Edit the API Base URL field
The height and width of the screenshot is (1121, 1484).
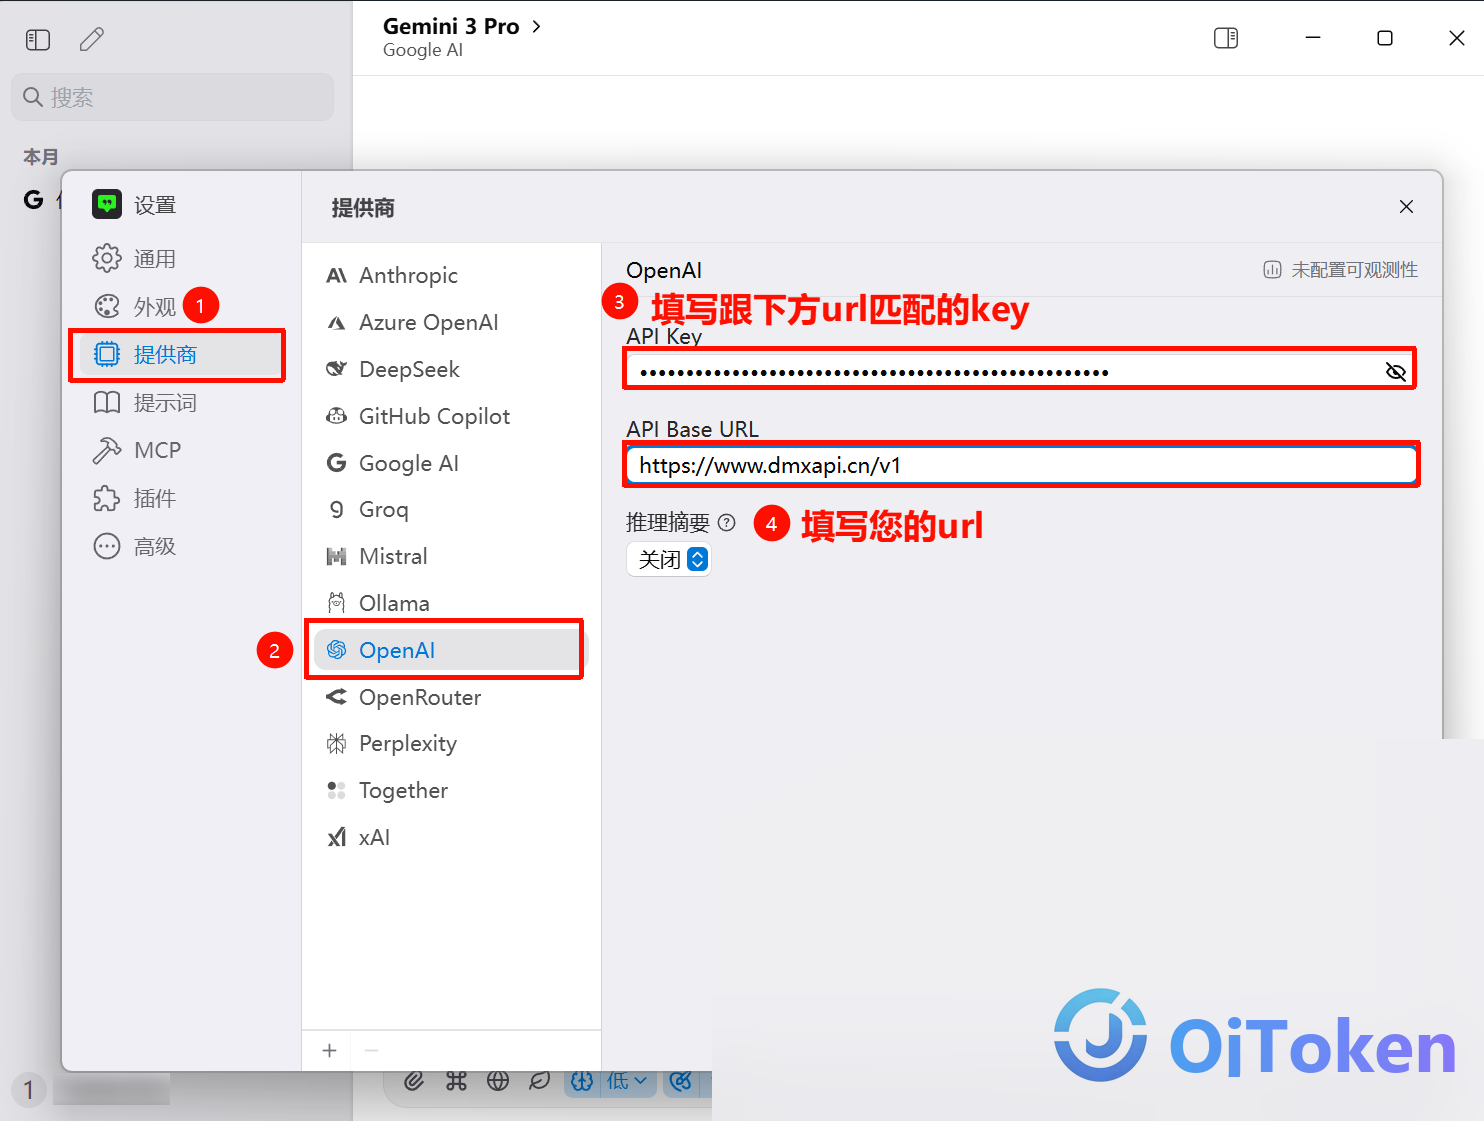[1021, 466]
